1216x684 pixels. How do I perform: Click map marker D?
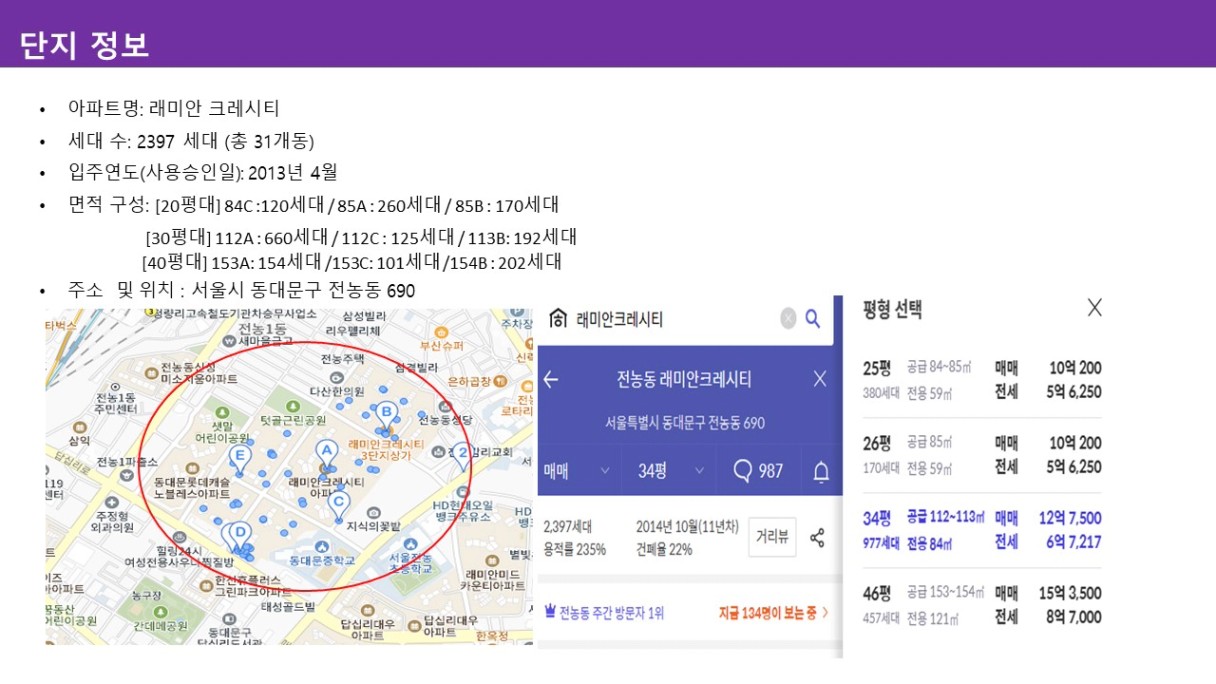(240, 535)
